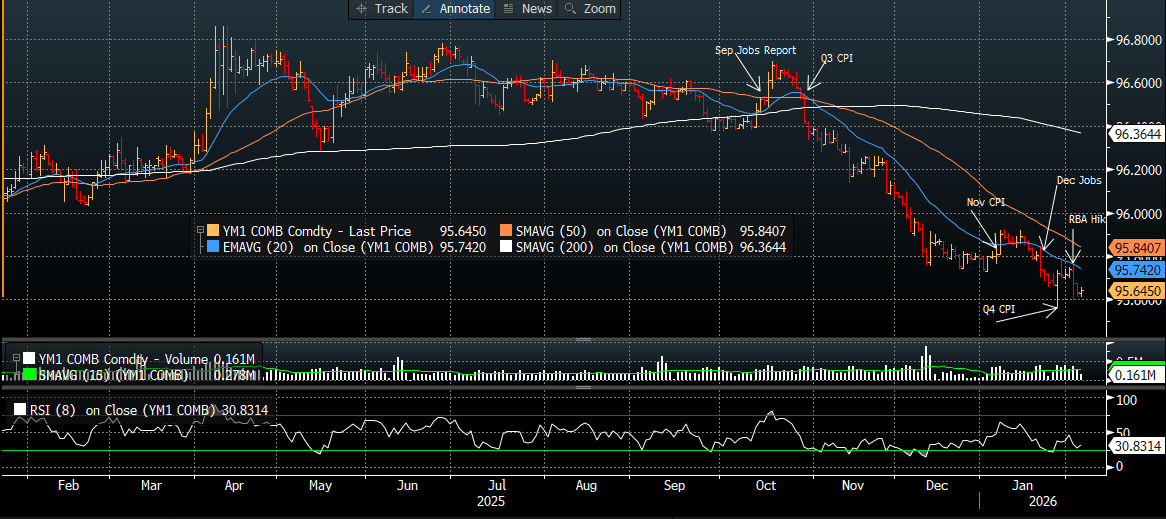The width and height of the screenshot is (1166, 519).
Task: Click the blue EMAVG (20) legend swatch
Action: pyautogui.click(x=213, y=246)
